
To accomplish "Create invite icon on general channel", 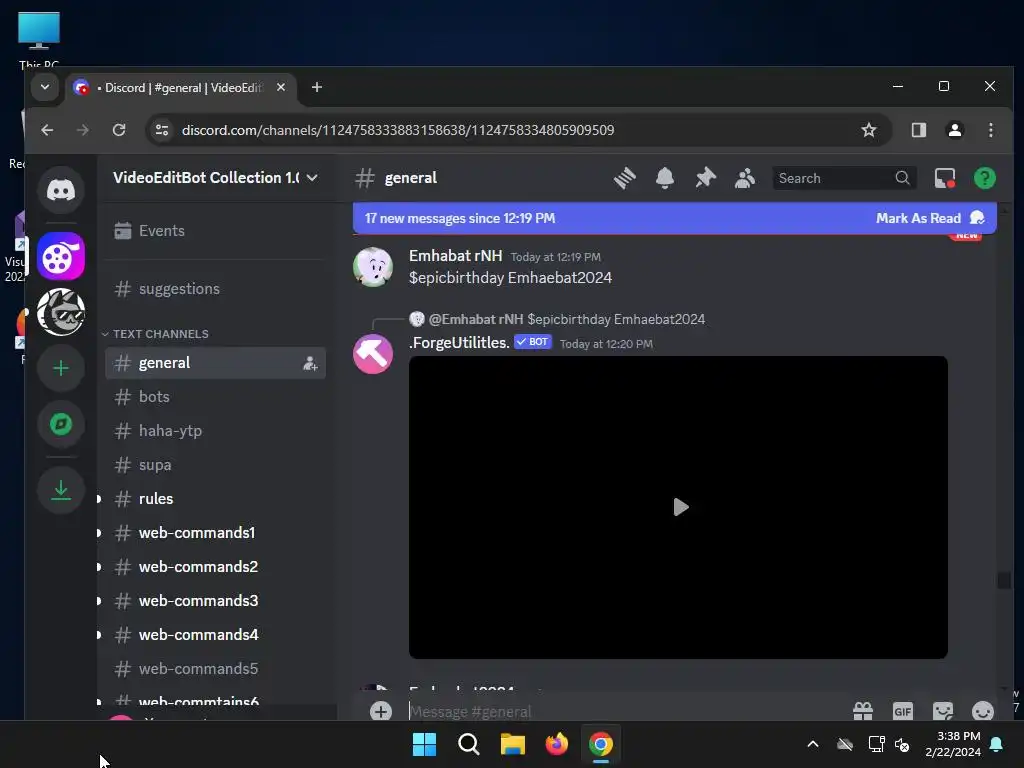I will coord(310,364).
